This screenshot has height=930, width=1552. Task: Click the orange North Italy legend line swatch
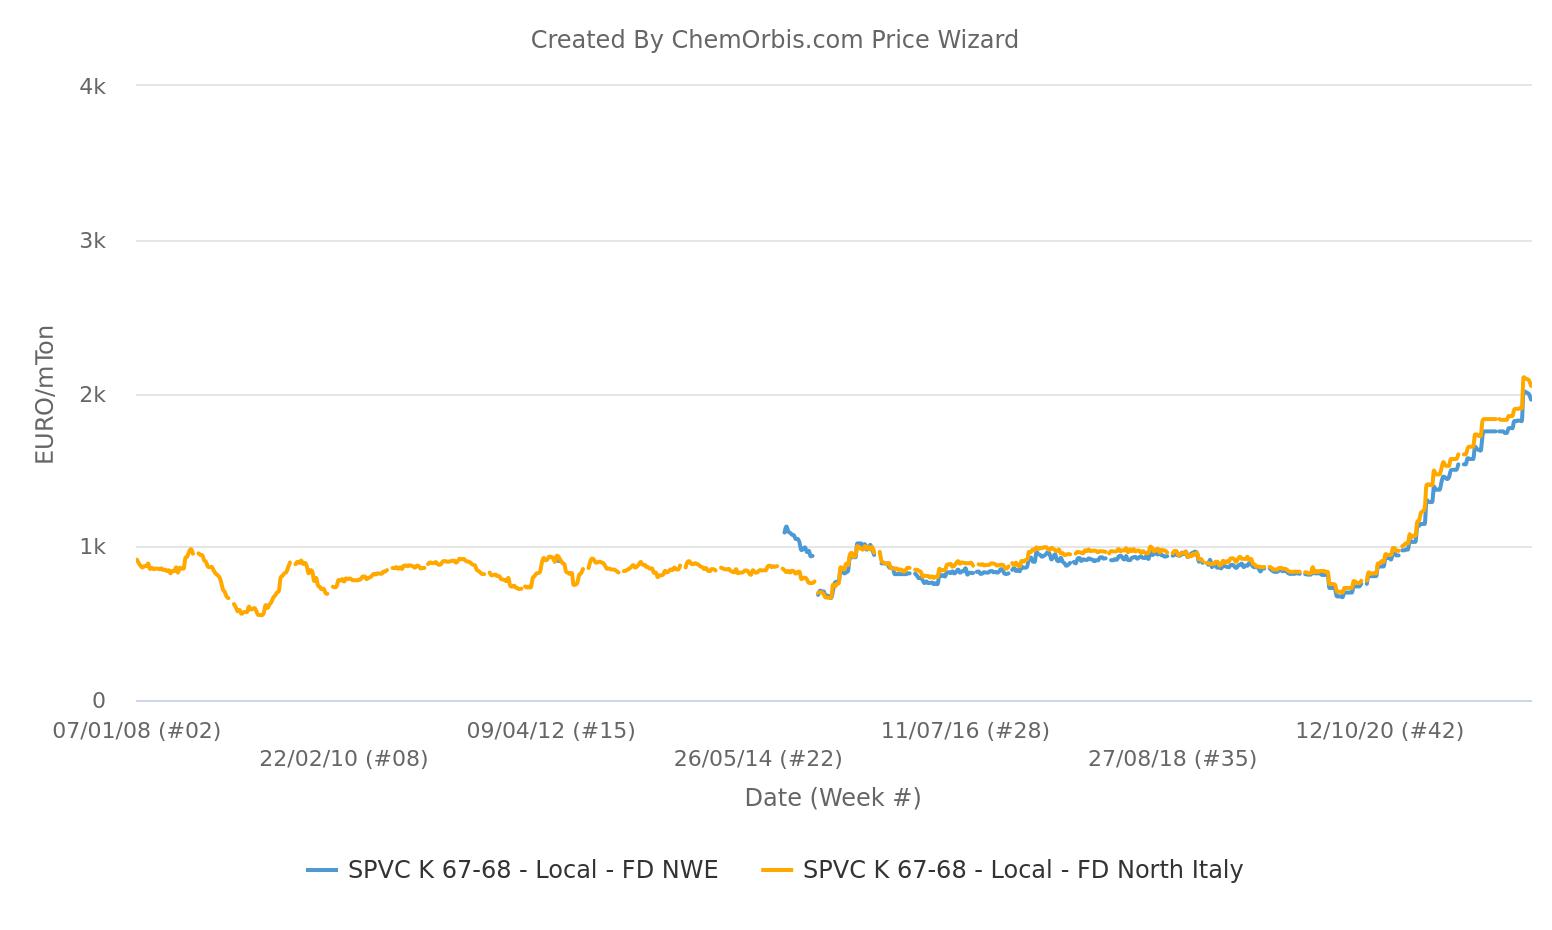777,871
